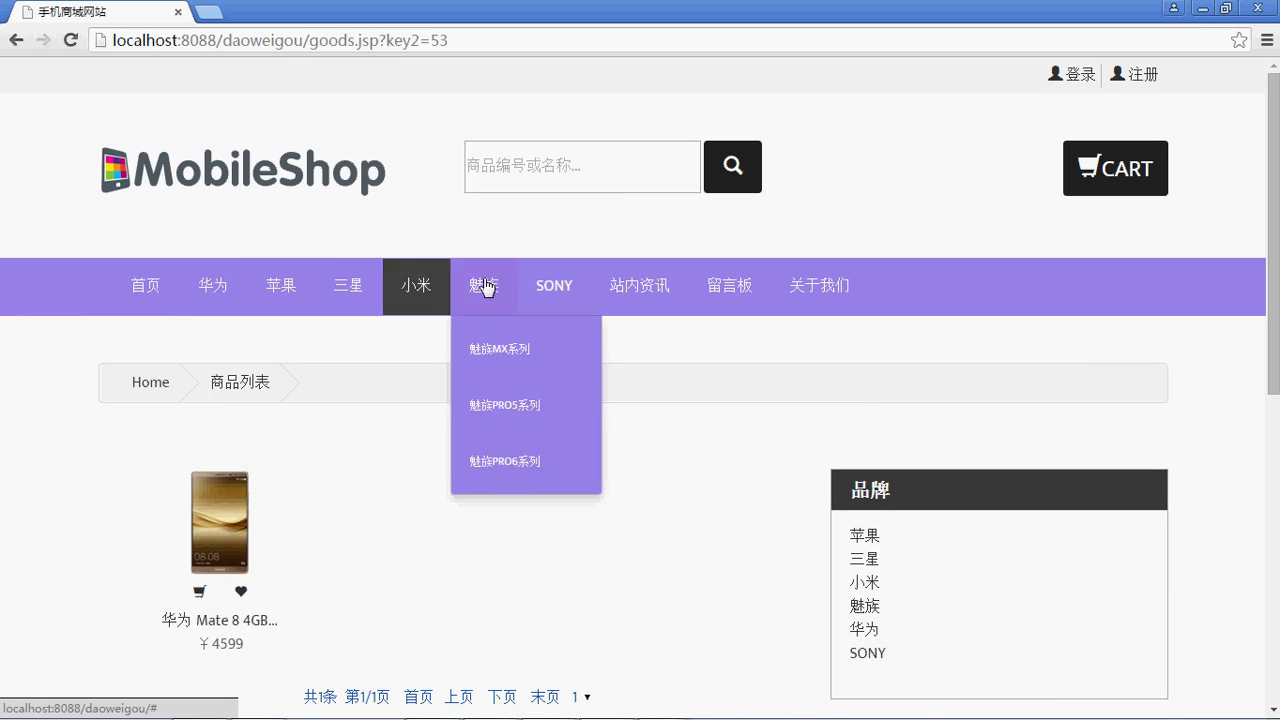
Task: Open the Huawei Mate 8 product image
Action: [219, 522]
